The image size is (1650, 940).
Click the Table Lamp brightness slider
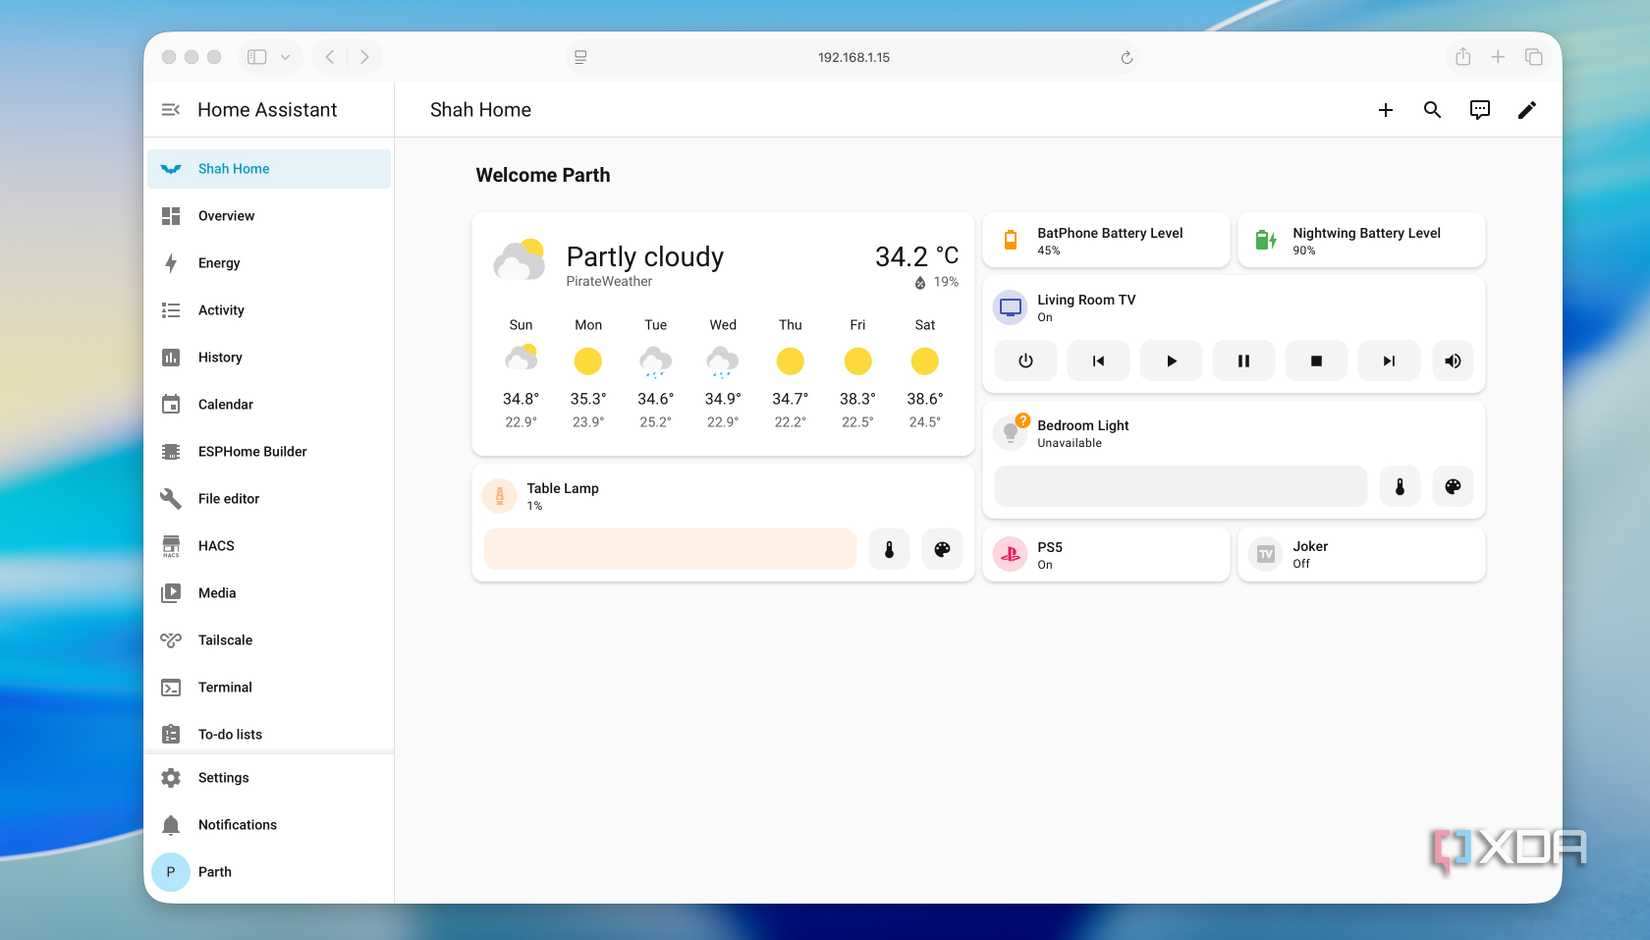click(x=669, y=549)
